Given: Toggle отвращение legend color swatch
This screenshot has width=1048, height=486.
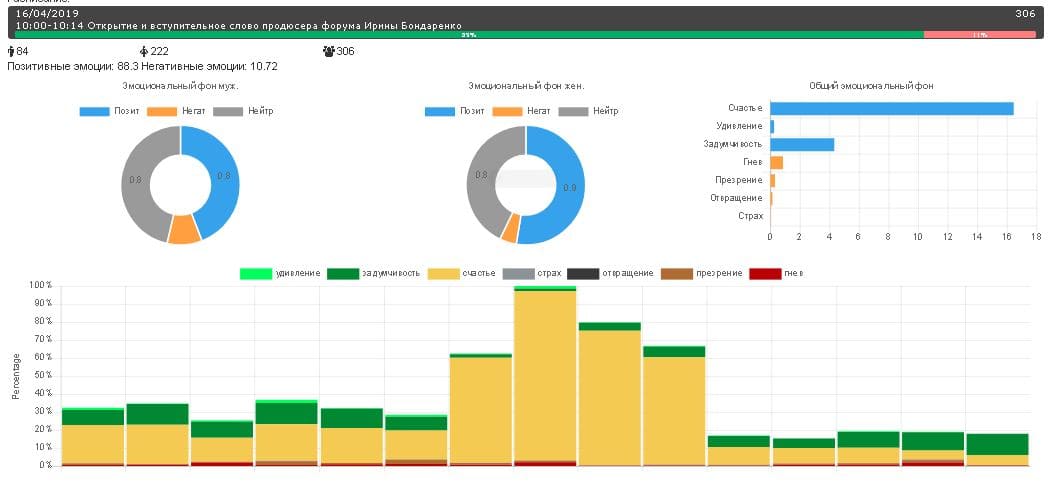Looking at the screenshot, I should coord(582,273).
